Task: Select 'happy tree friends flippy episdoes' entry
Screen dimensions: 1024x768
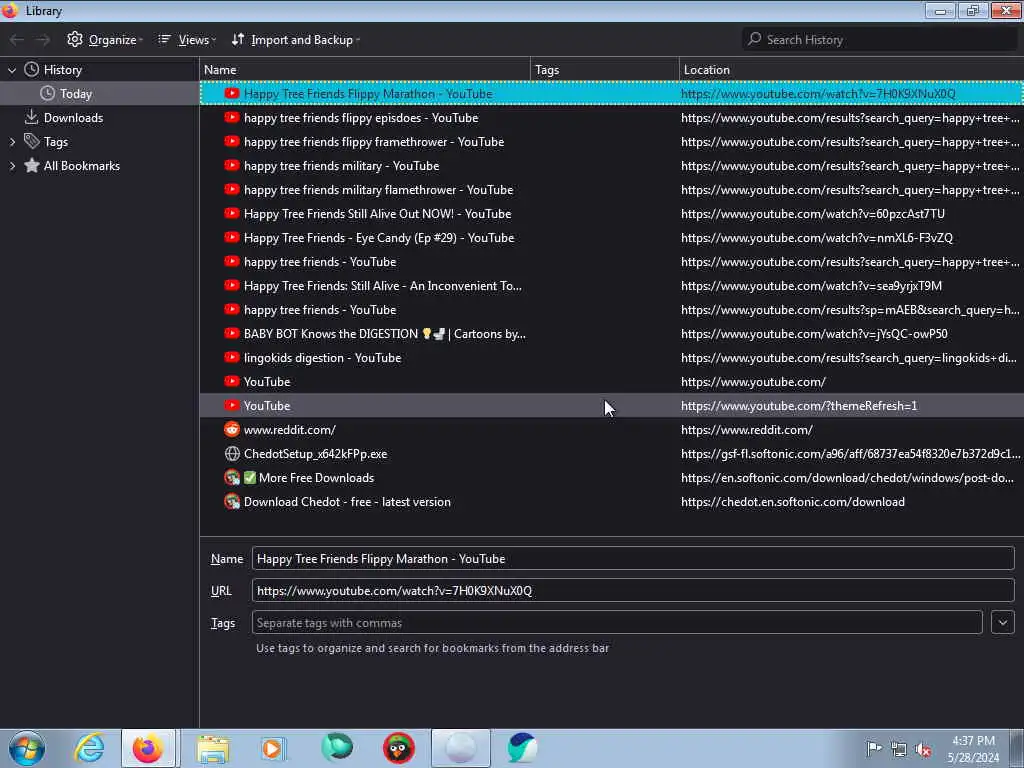Action: pyautogui.click(x=612, y=118)
